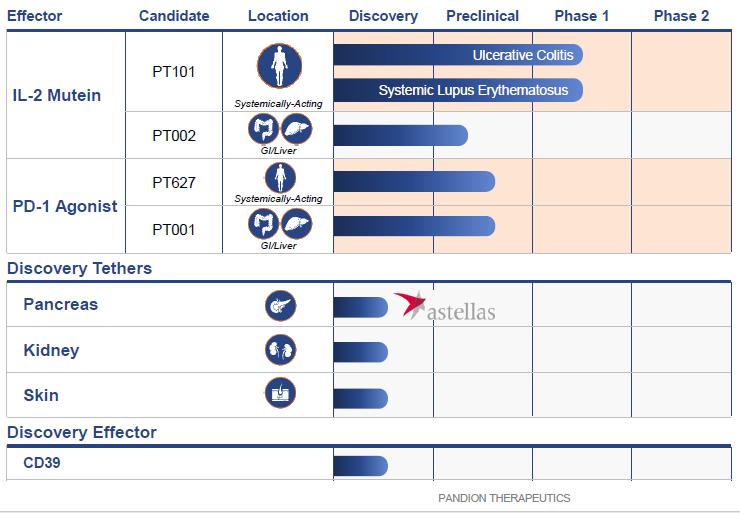This screenshot has height=513, width=740.
Task: Click the IL-2 Mutein effector label
Action: (x=57, y=96)
